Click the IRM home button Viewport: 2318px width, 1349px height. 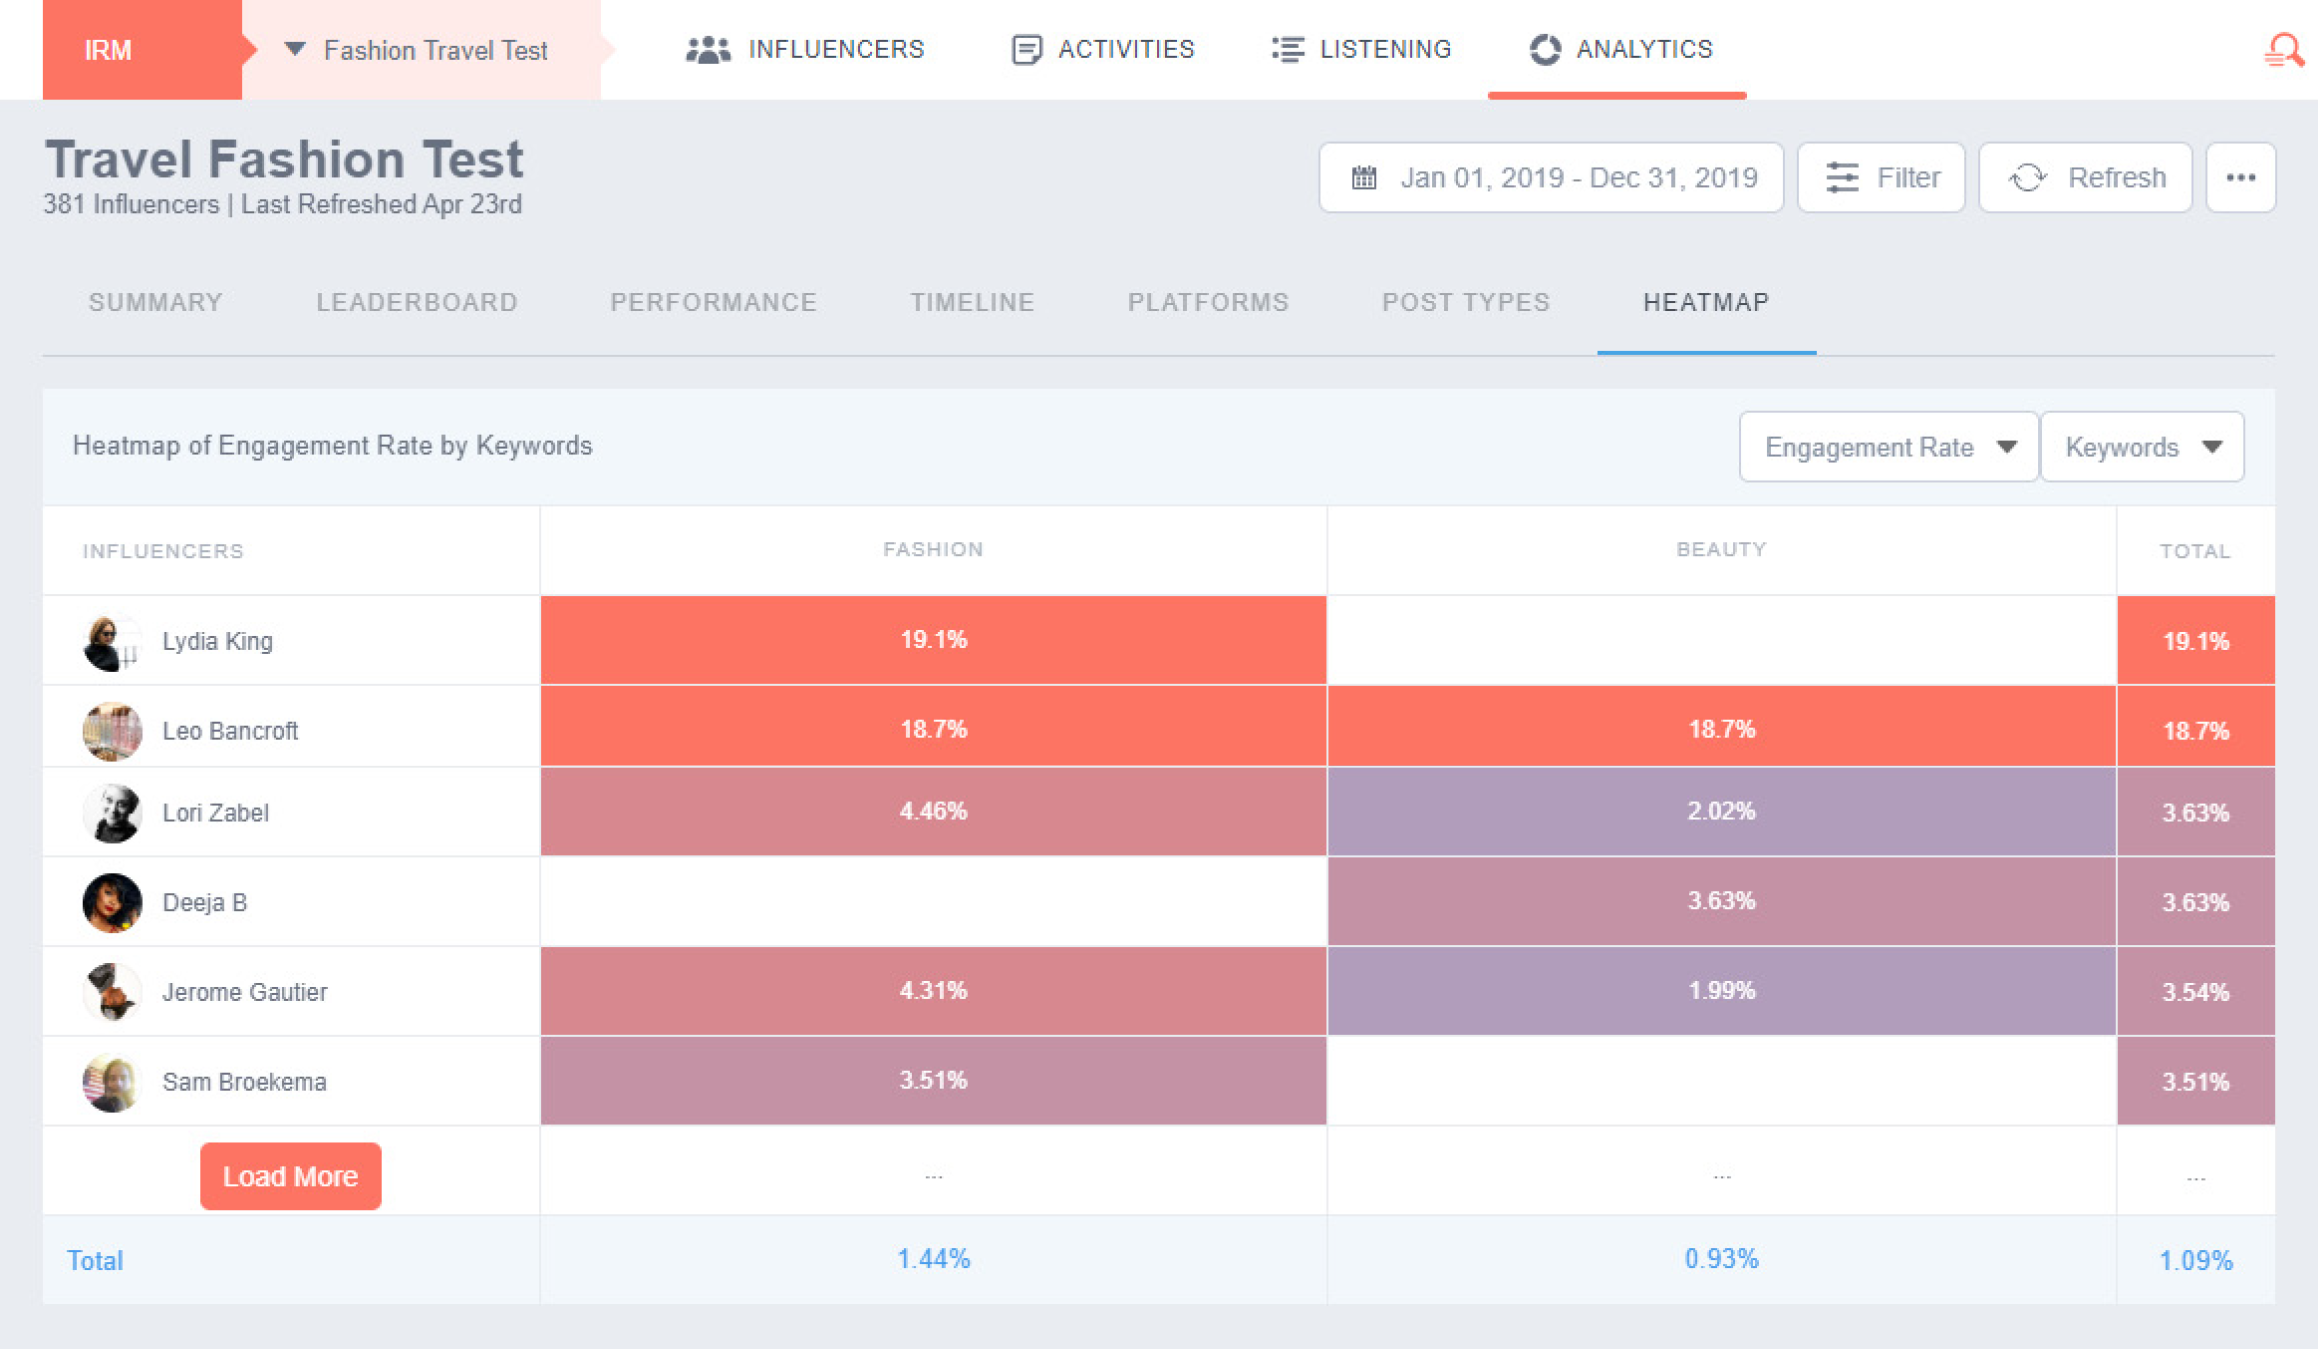click(110, 50)
